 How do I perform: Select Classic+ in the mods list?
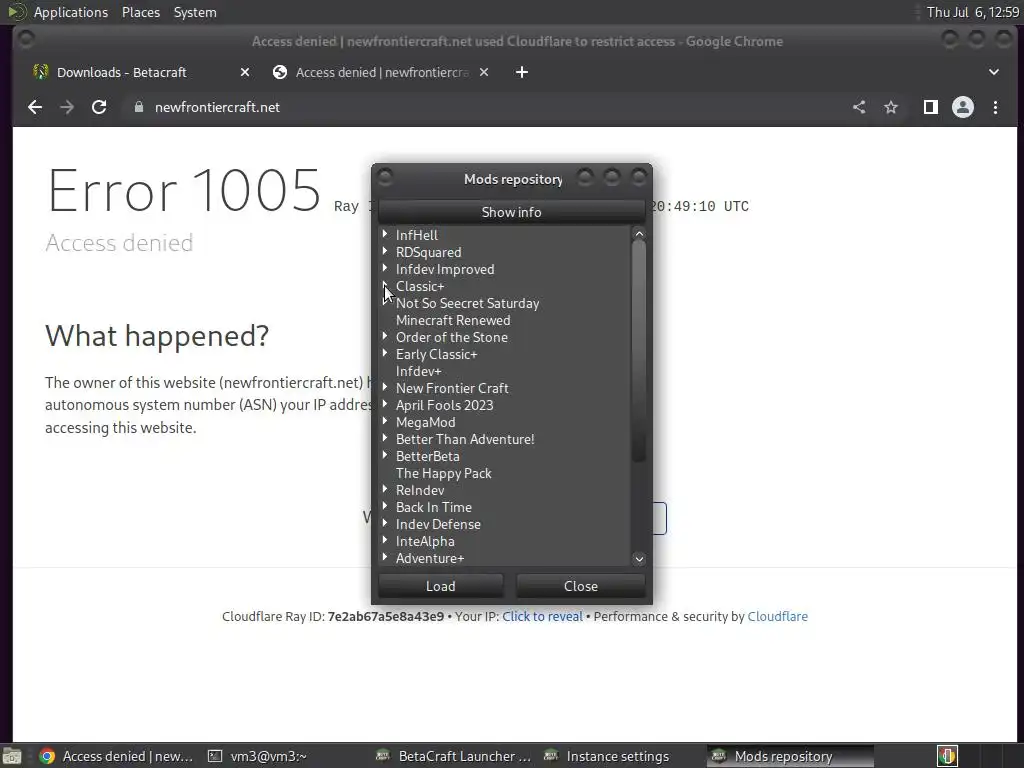[x=420, y=286]
